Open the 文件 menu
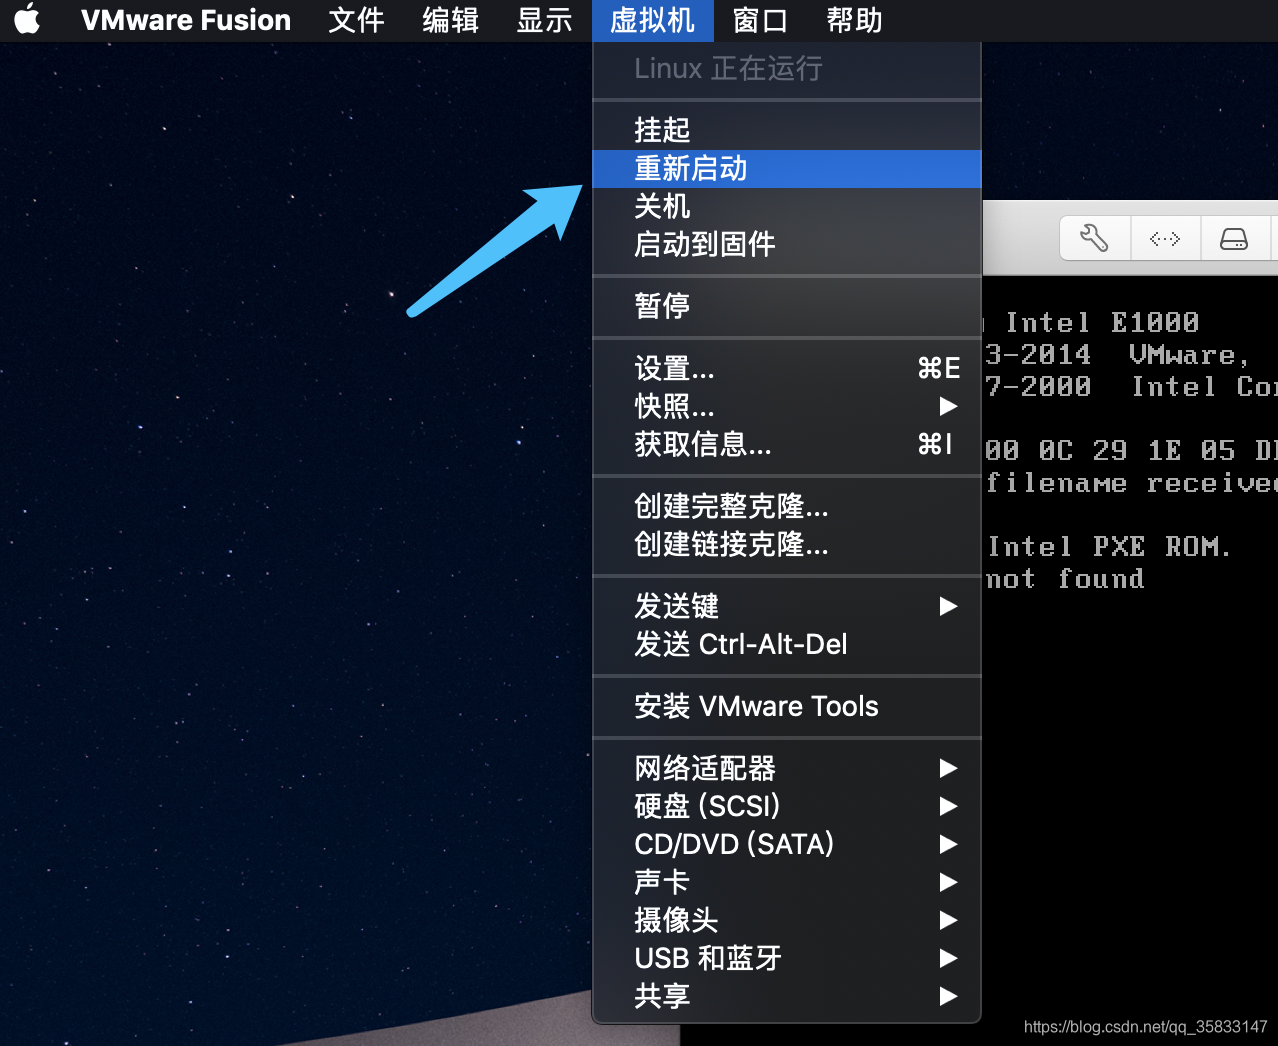Screen dimensions: 1278x1046 356,20
